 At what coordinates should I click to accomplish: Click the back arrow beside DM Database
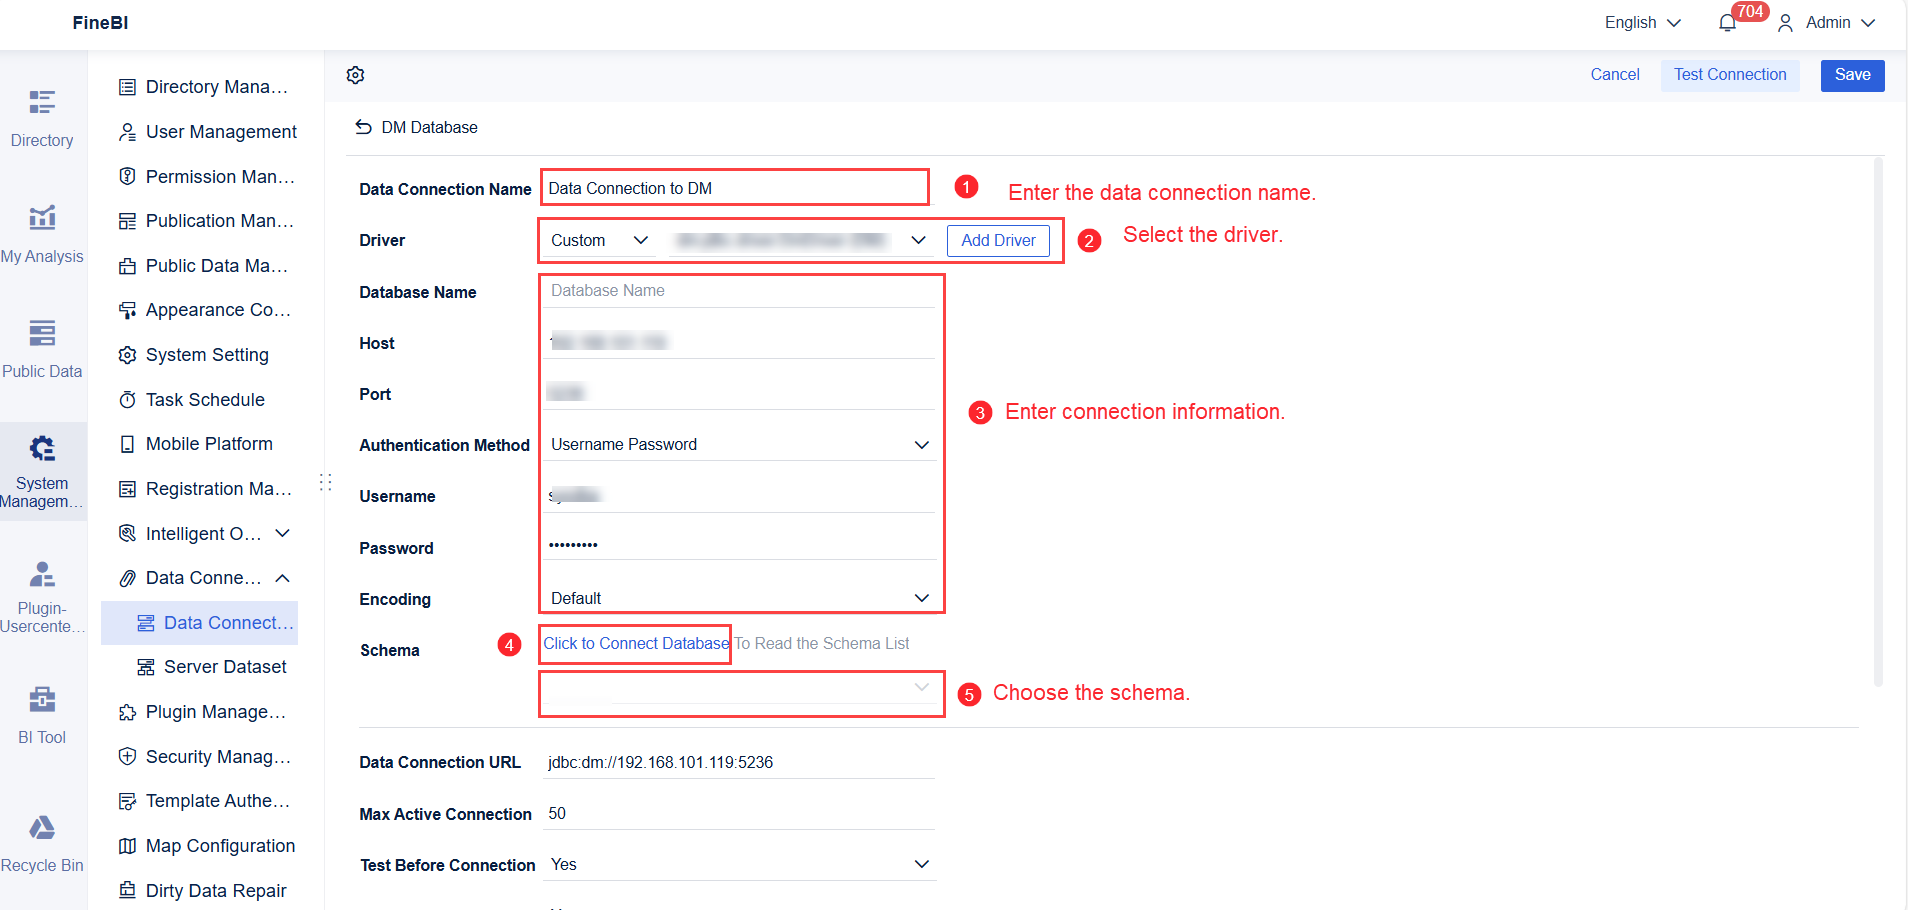click(363, 127)
